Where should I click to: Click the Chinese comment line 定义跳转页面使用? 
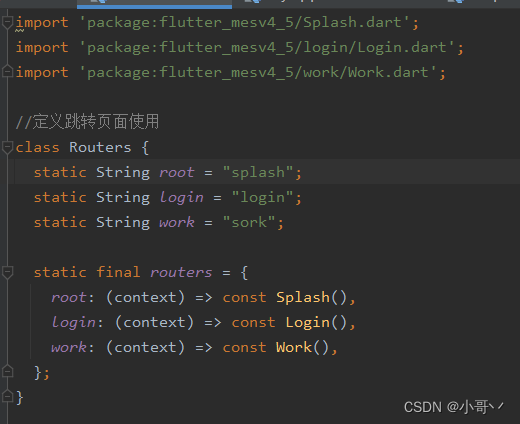[87, 122]
